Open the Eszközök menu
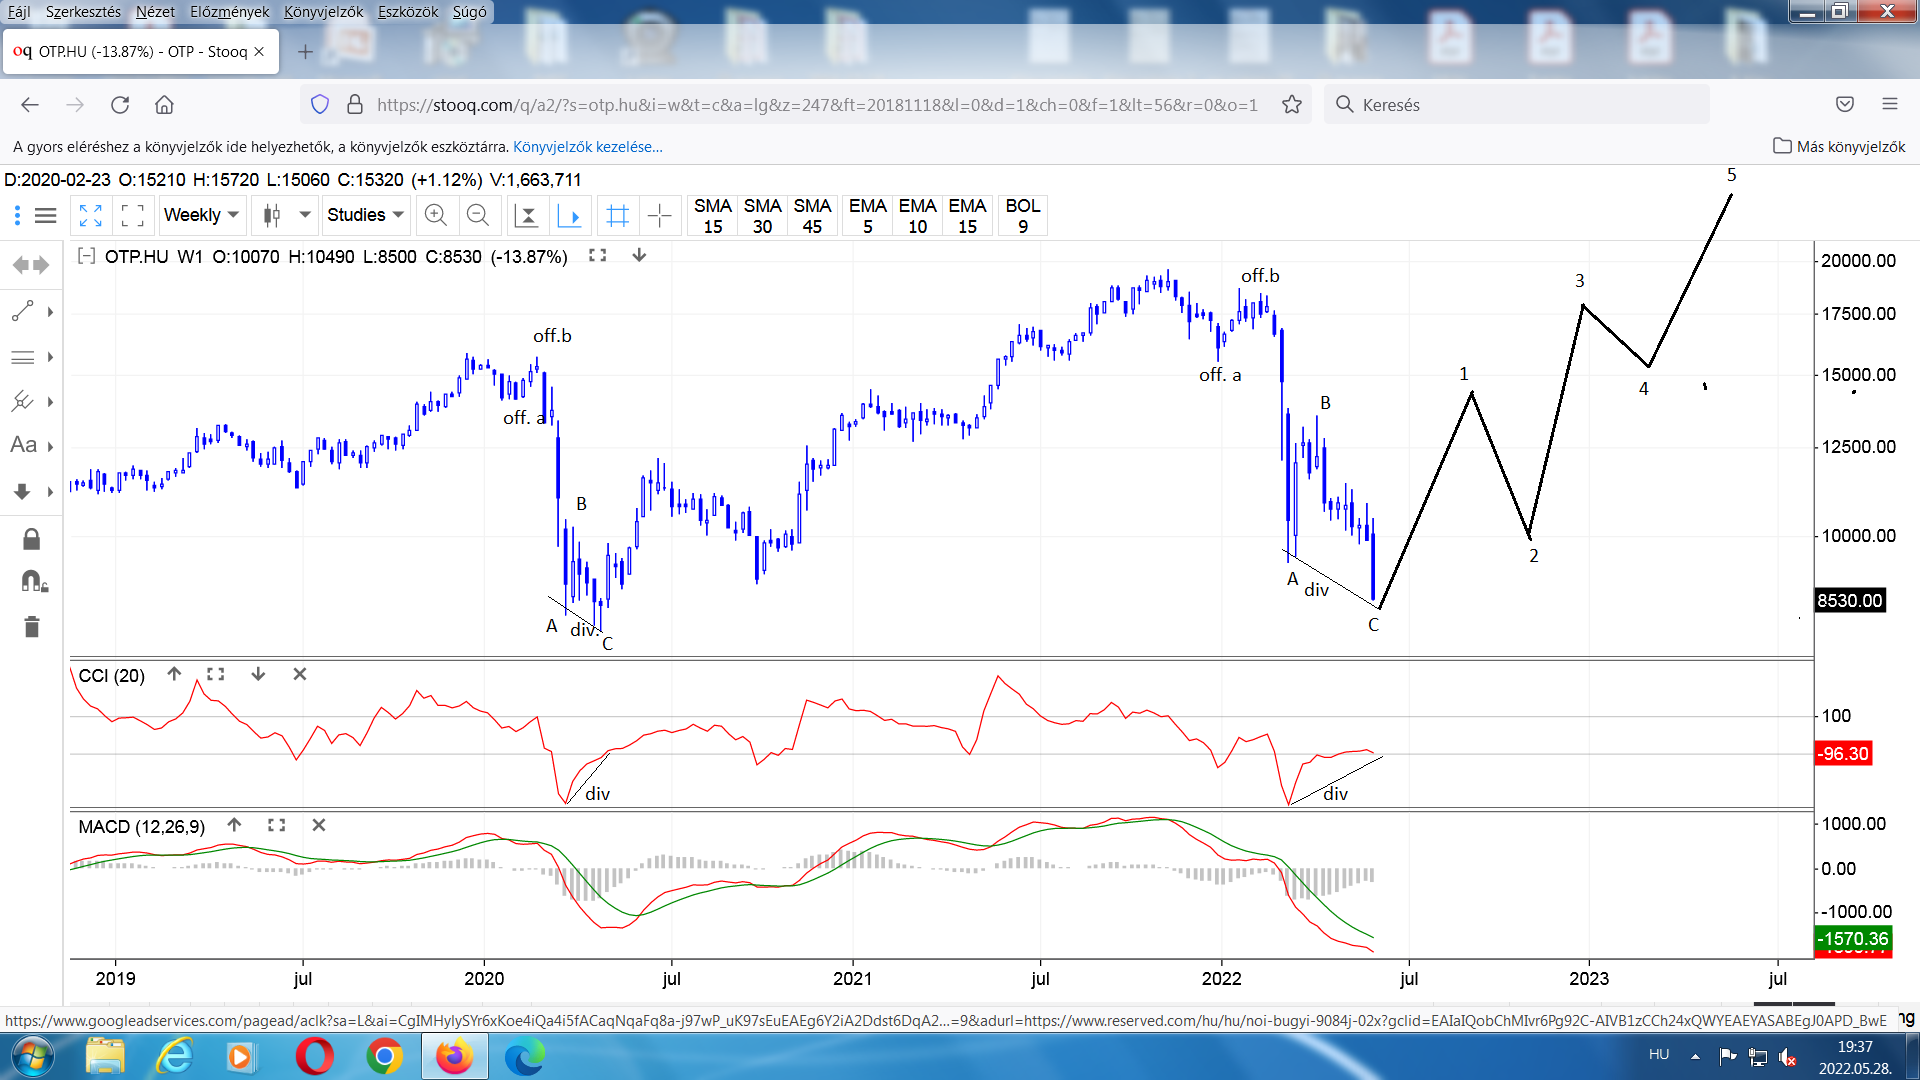The height and width of the screenshot is (1080, 1920). (407, 12)
